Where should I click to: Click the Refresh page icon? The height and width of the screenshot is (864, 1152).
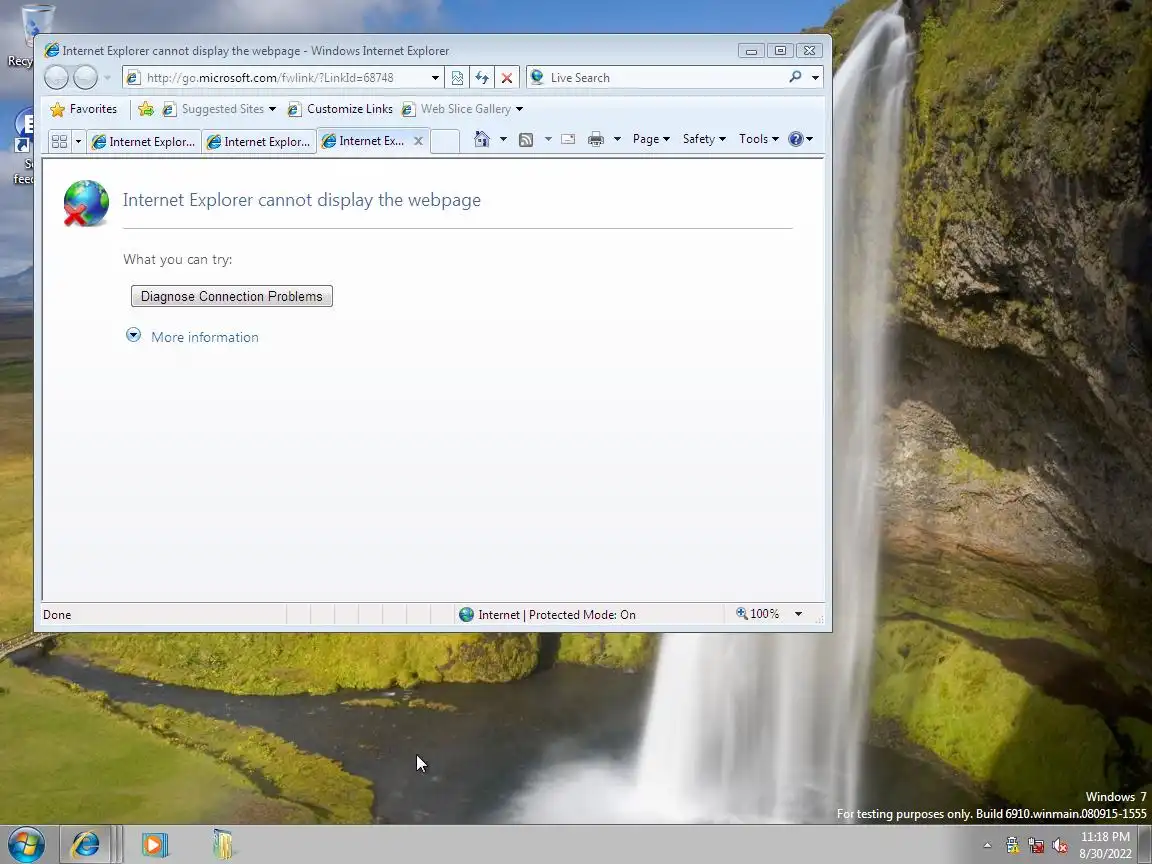(482, 78)
